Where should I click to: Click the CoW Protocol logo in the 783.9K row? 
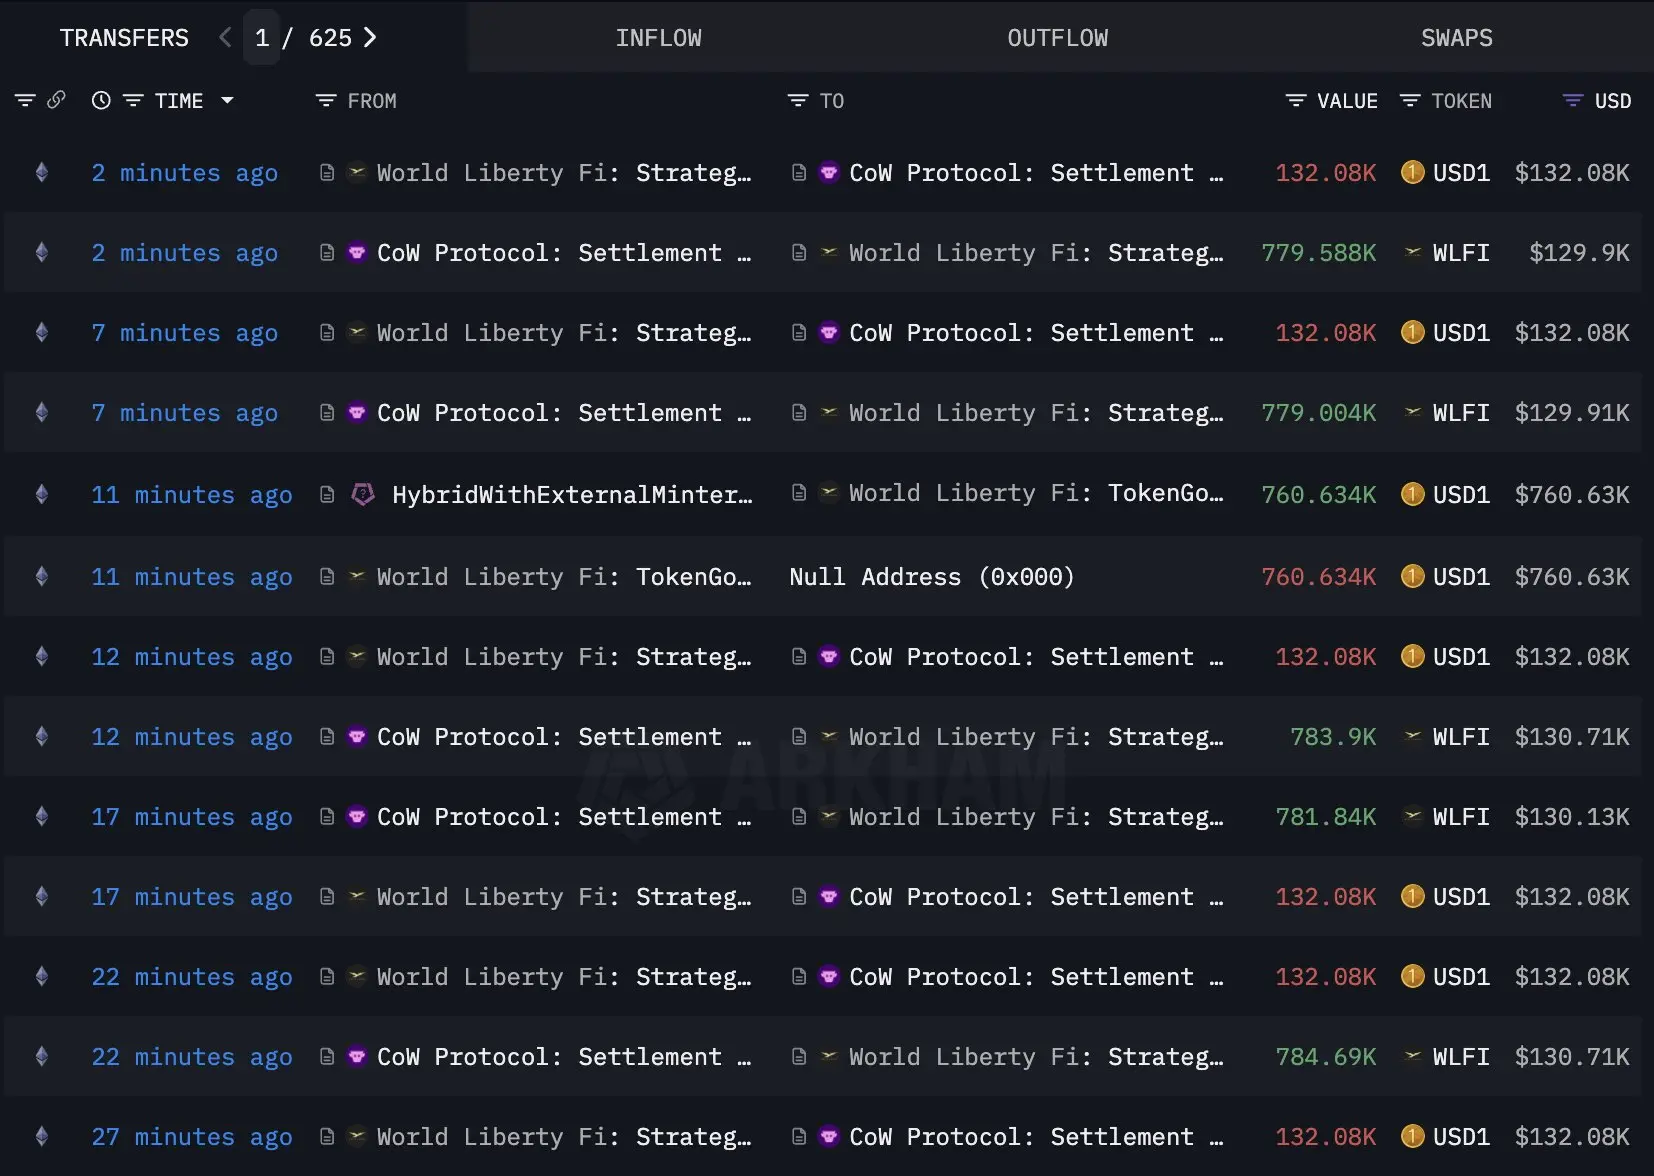pos(357,736)
